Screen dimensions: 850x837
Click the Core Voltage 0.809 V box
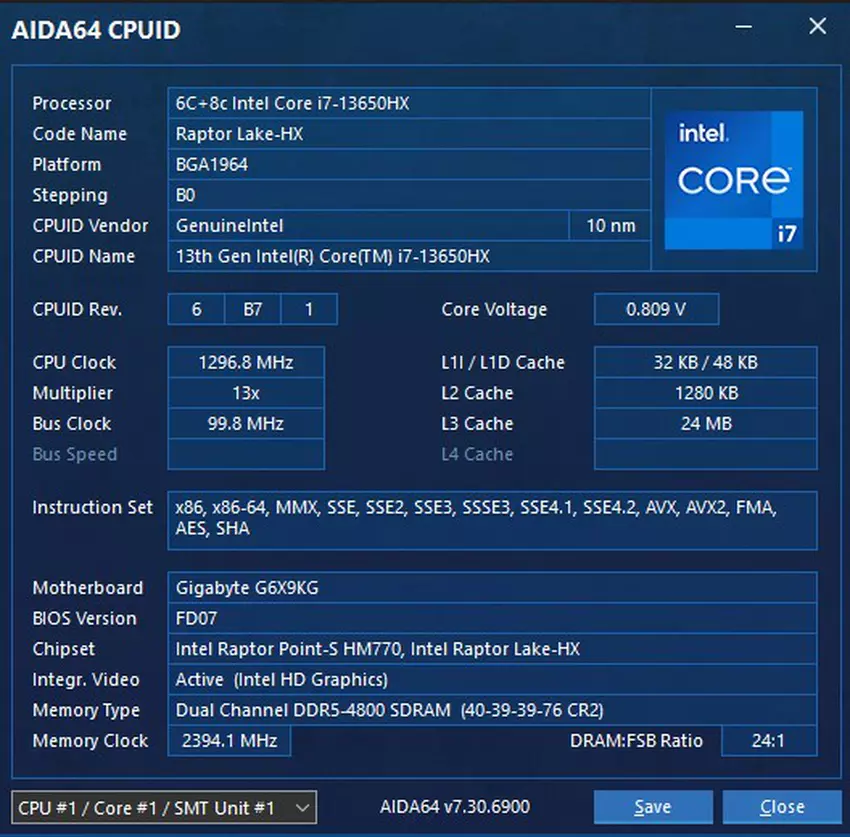[x=656, y=310]
